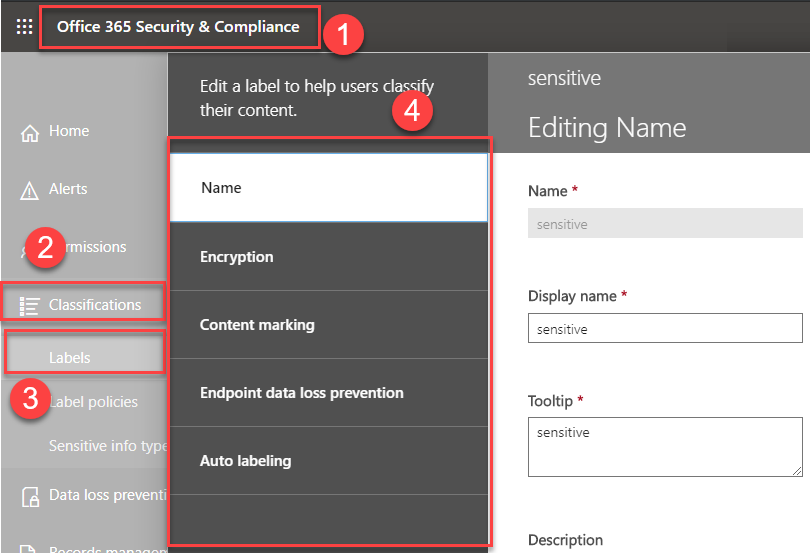Click the greyed-out Name field

point(664,224)
